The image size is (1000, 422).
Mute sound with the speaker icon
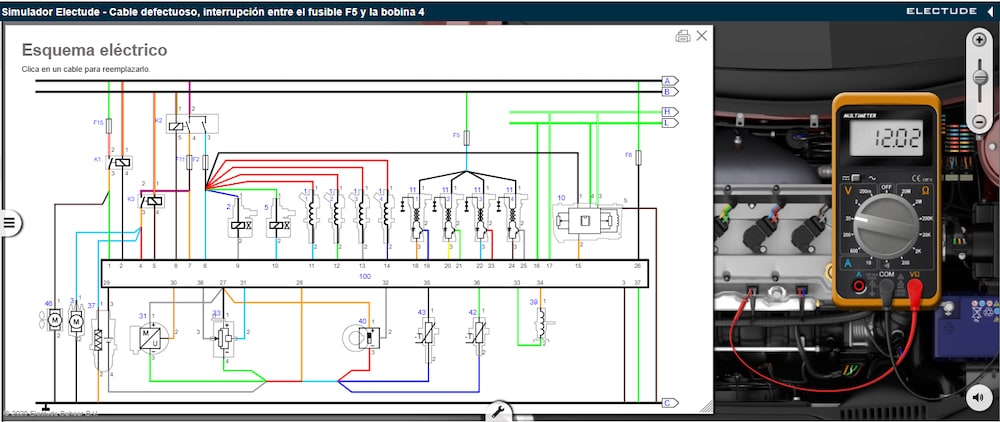click(x=978, y=398)
